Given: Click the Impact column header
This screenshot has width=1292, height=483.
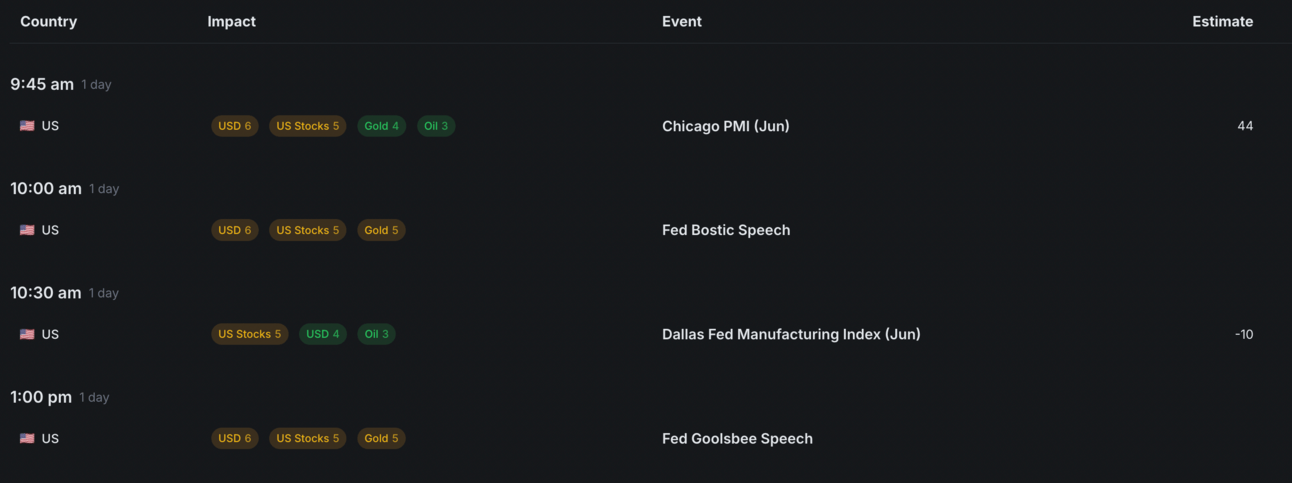Looking at the screenshot, I should coord(231,21).
